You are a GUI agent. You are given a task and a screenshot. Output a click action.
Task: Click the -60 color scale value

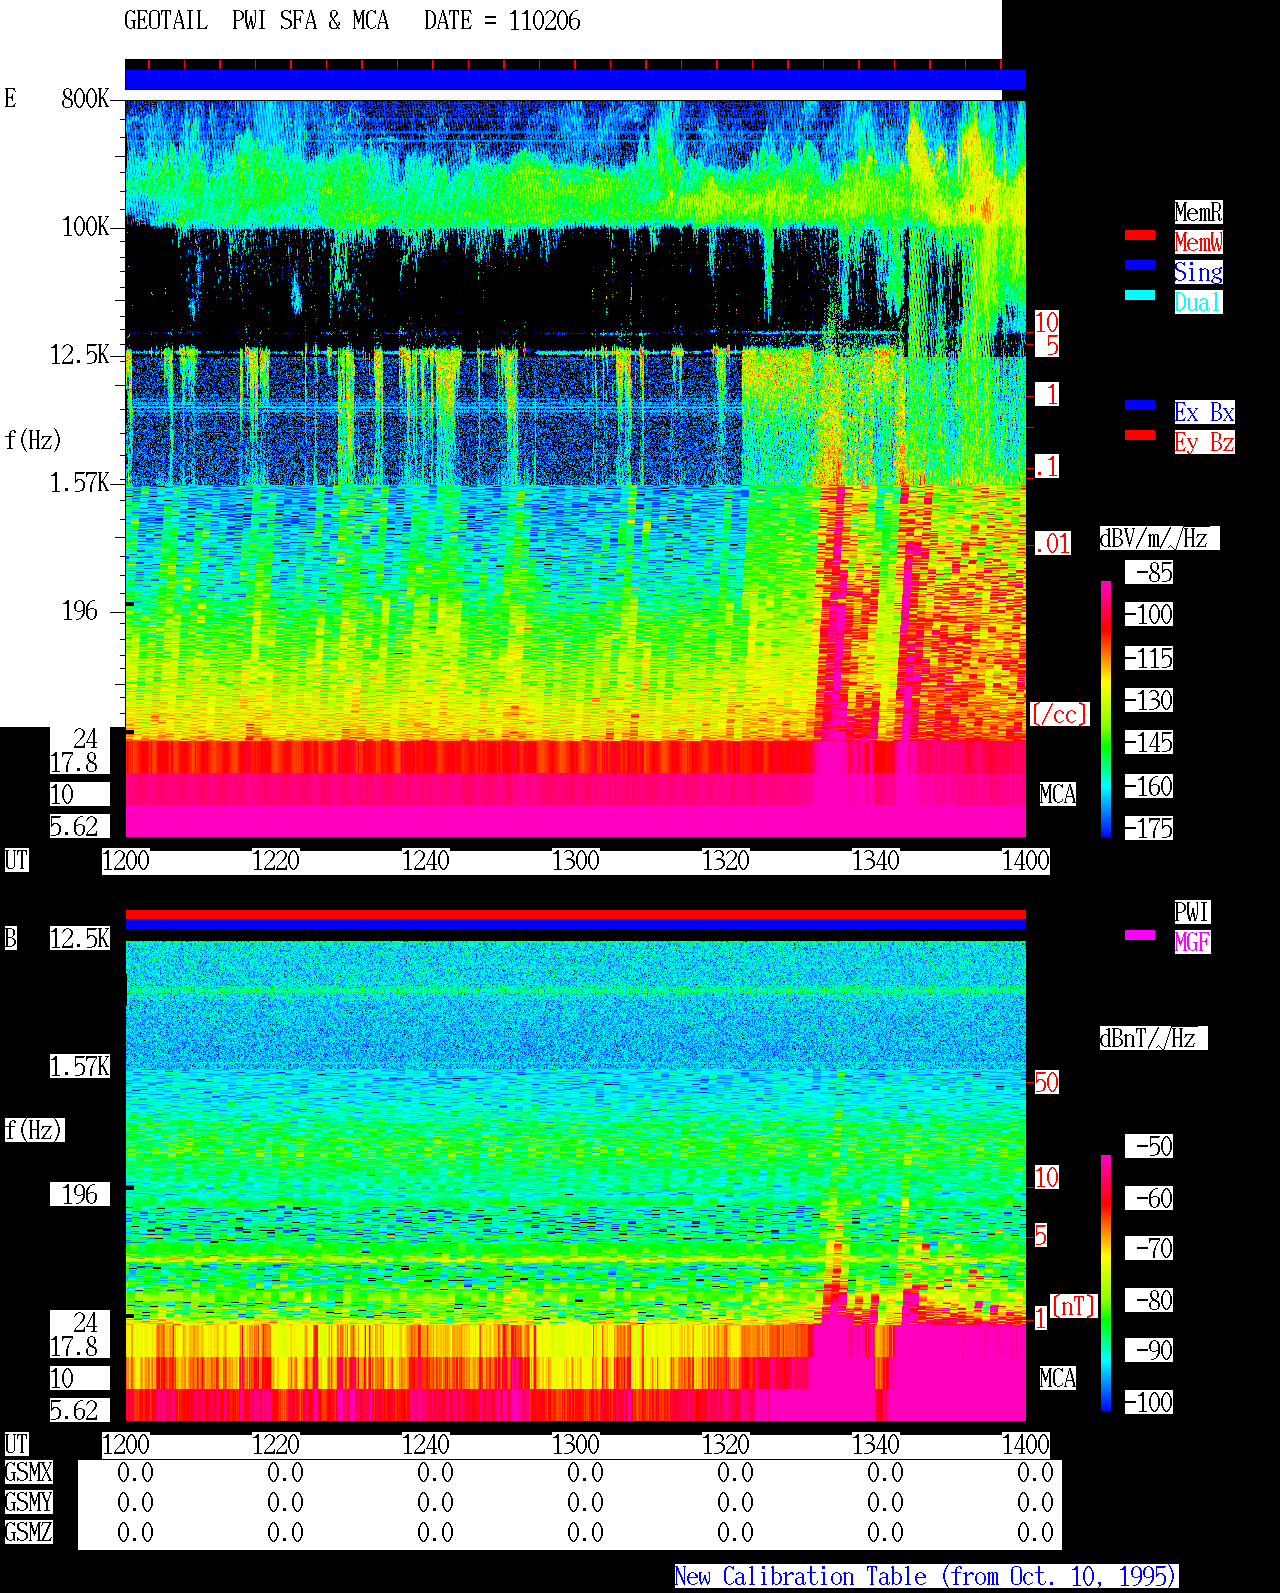(x=1149, y=1198)
